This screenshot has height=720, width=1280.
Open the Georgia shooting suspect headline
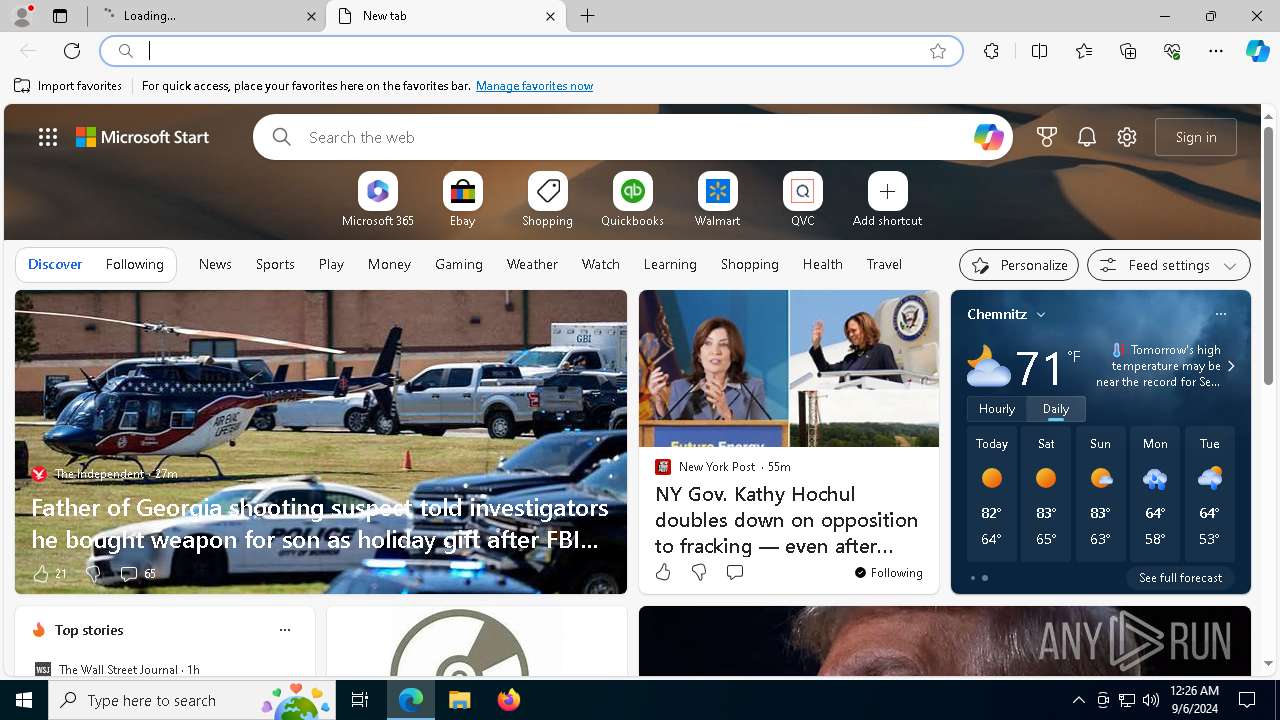(320, 523)
